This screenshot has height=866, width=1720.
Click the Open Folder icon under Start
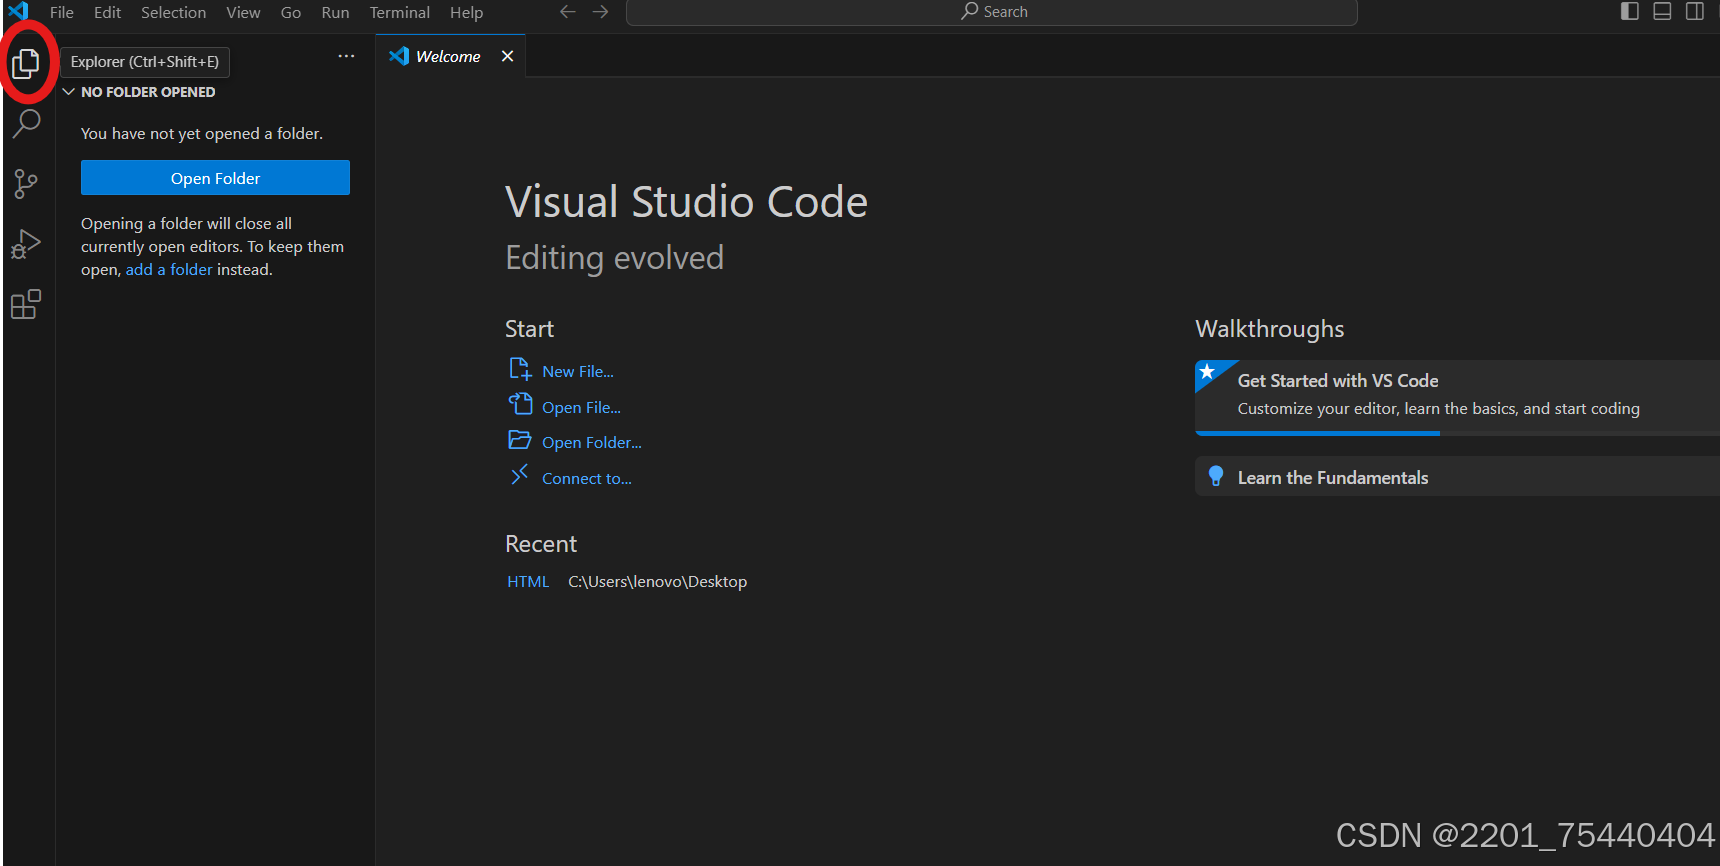(x=520, y=440)
